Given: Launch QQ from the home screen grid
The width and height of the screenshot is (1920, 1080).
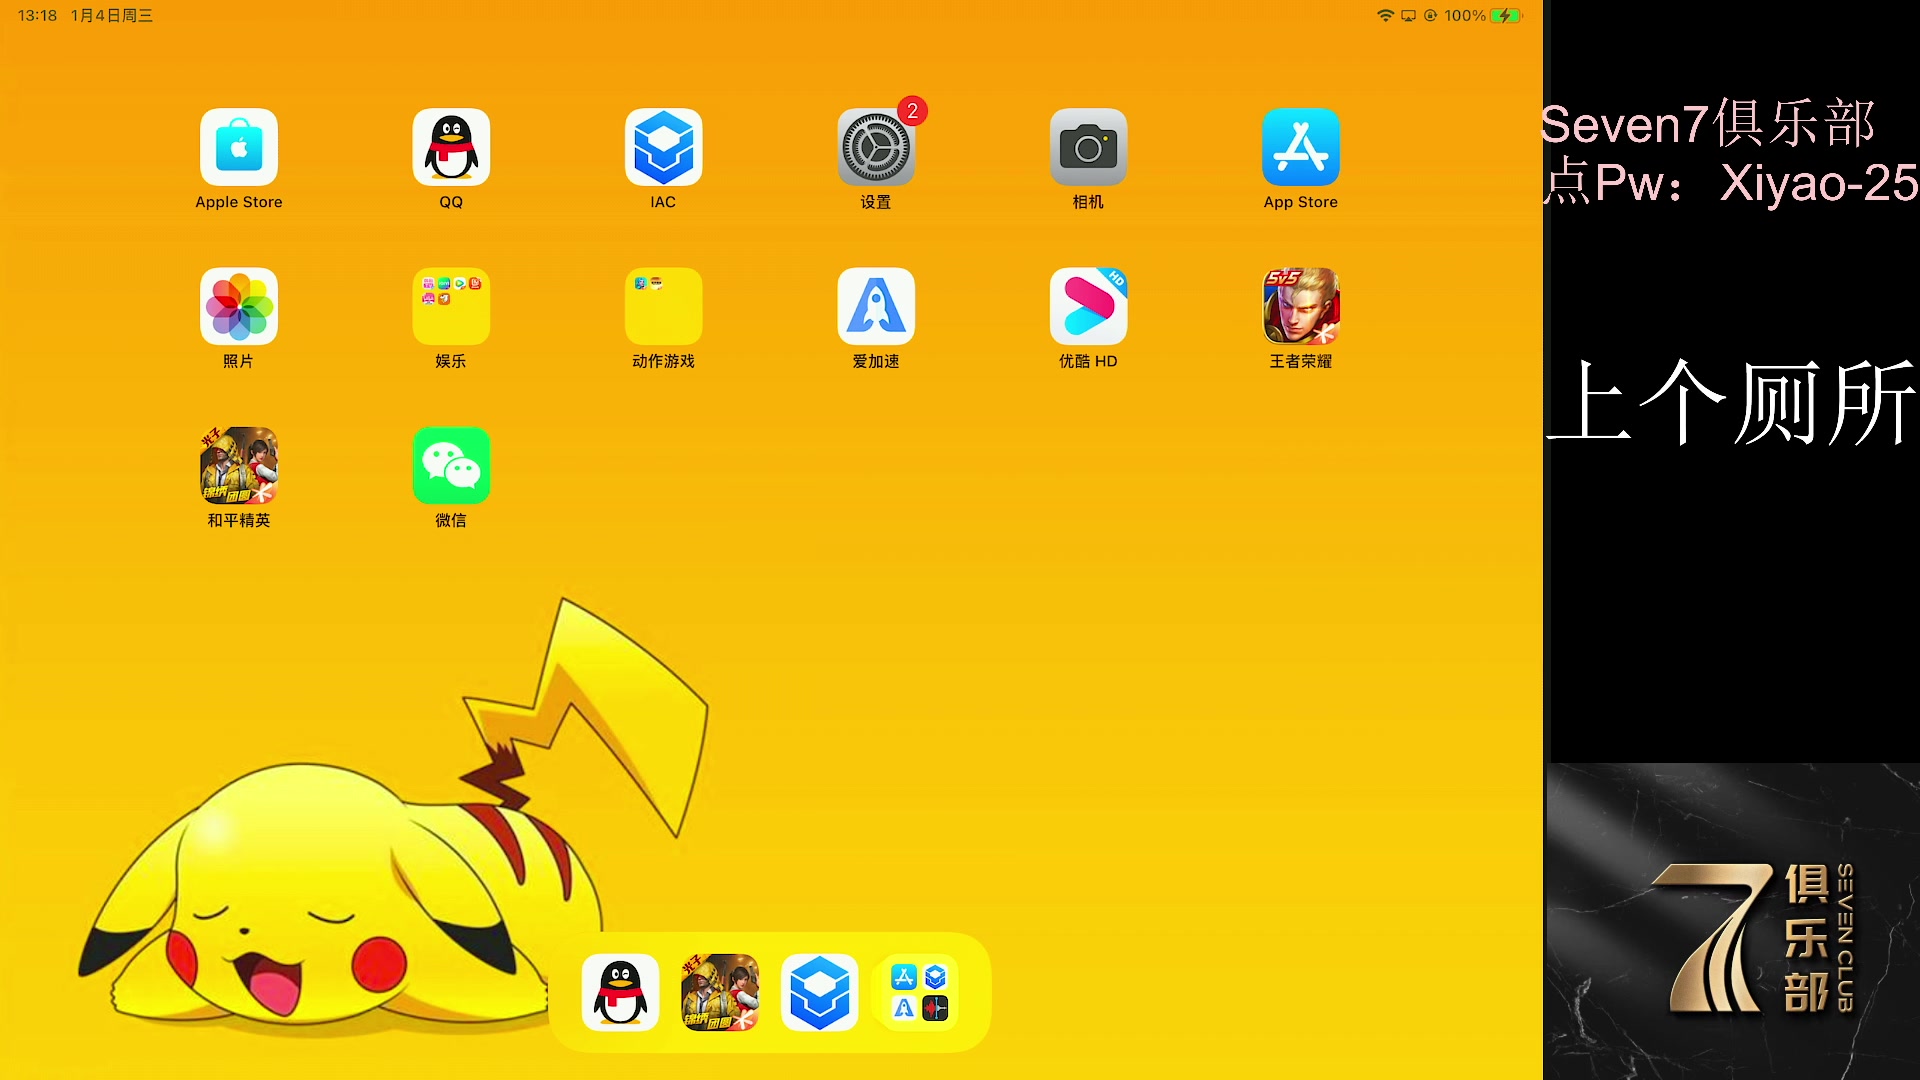Looking at the screenshot, I should (x=451, y=147).
